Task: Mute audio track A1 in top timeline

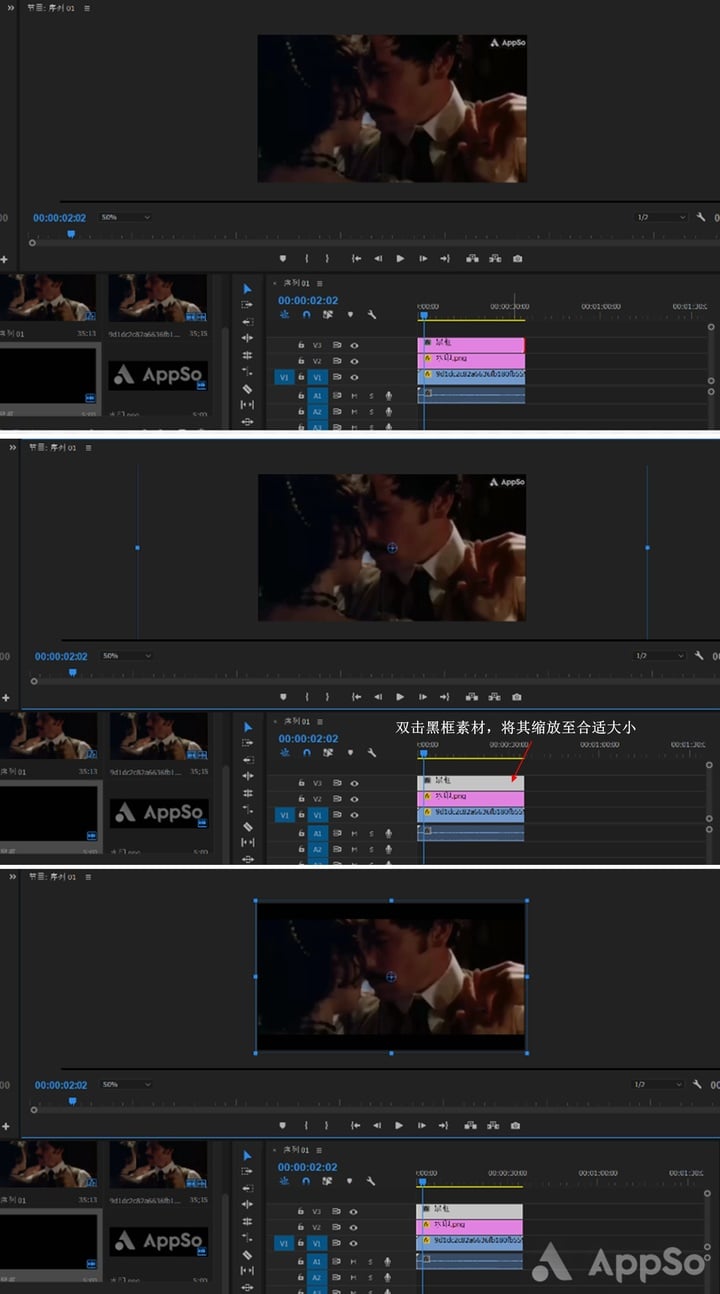Action: click(354, 396)
